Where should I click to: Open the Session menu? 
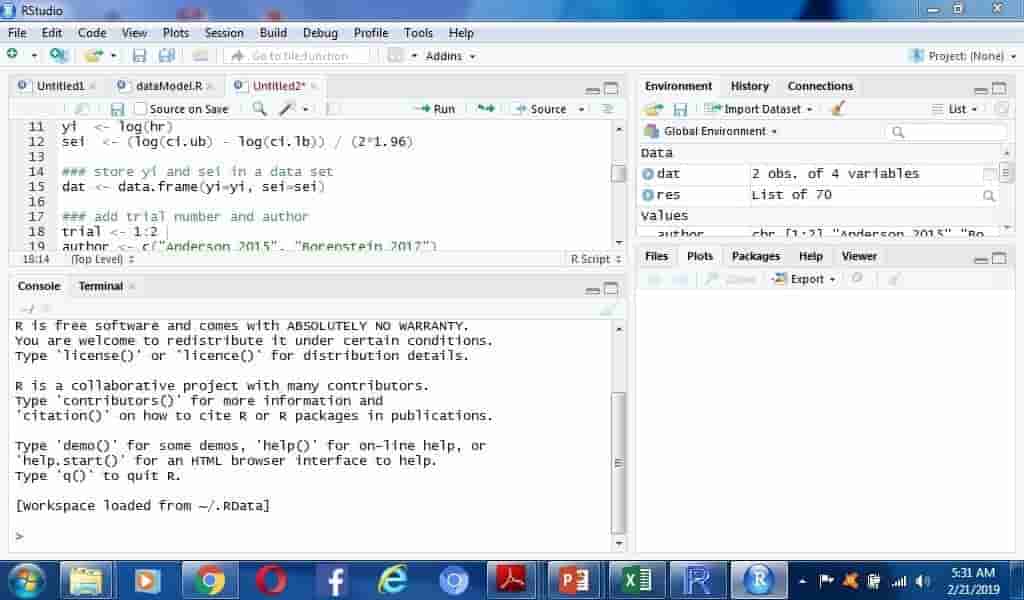coord(224,33)
